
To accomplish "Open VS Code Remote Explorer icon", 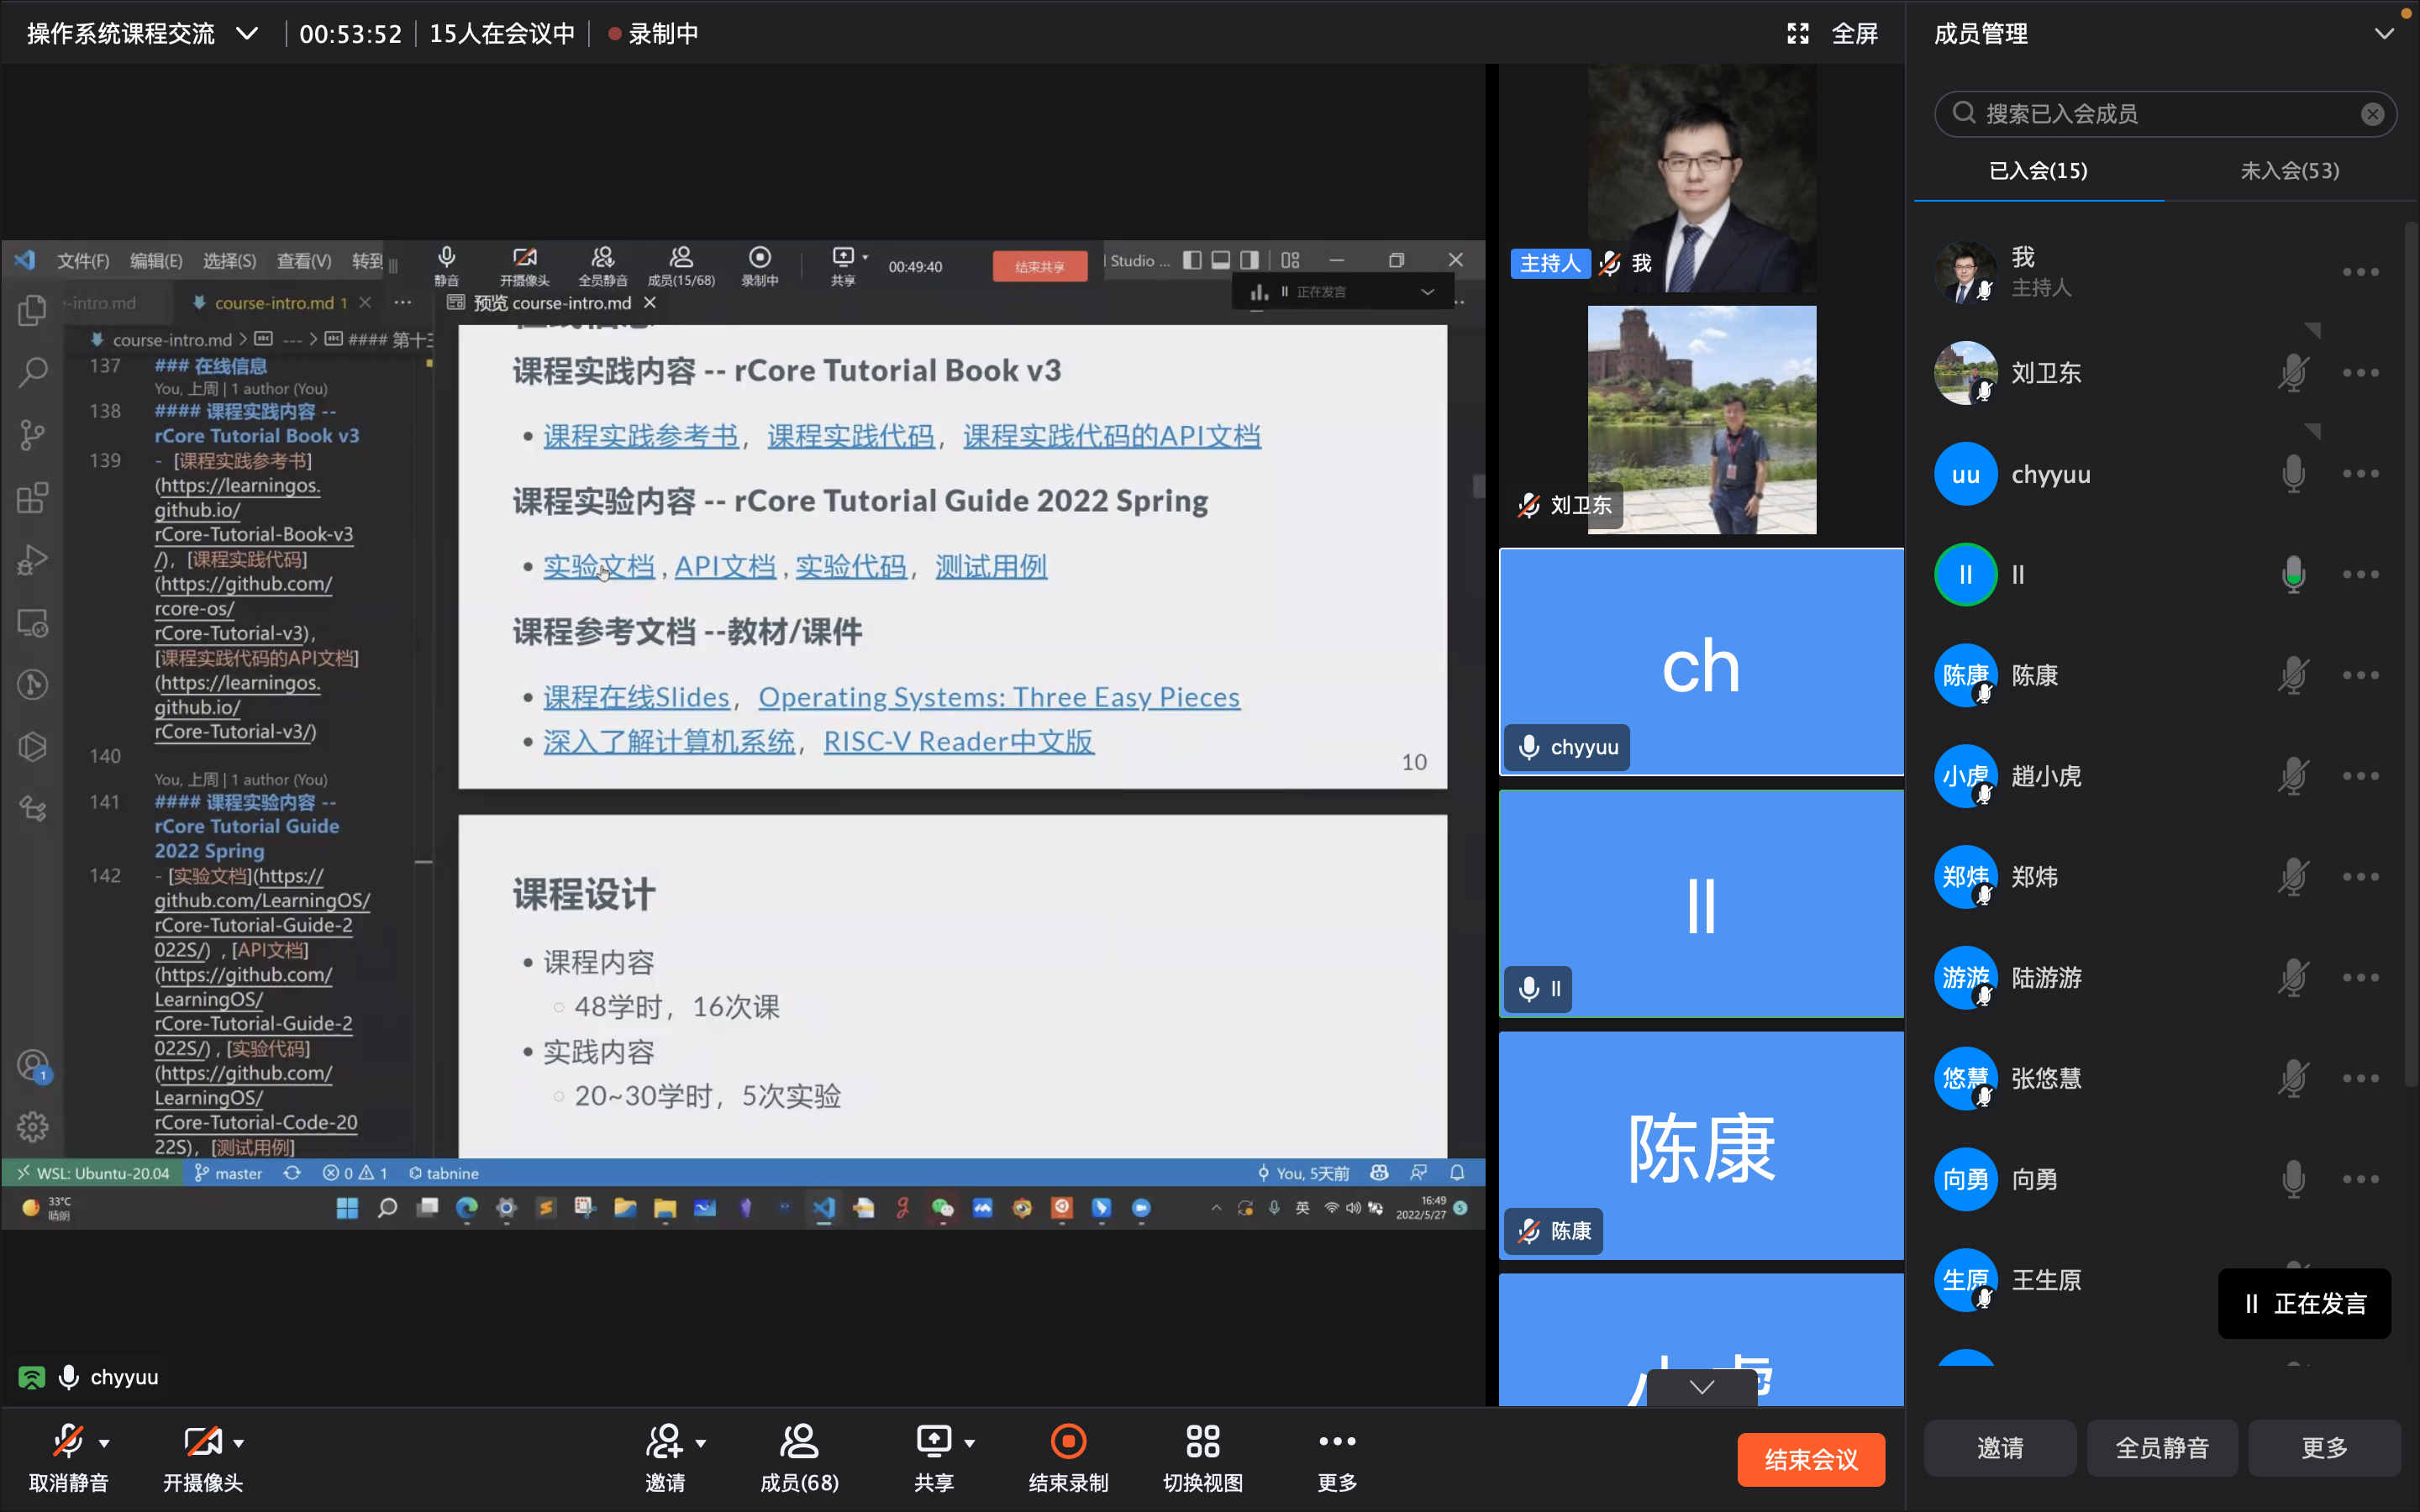I will click(32, 623).
